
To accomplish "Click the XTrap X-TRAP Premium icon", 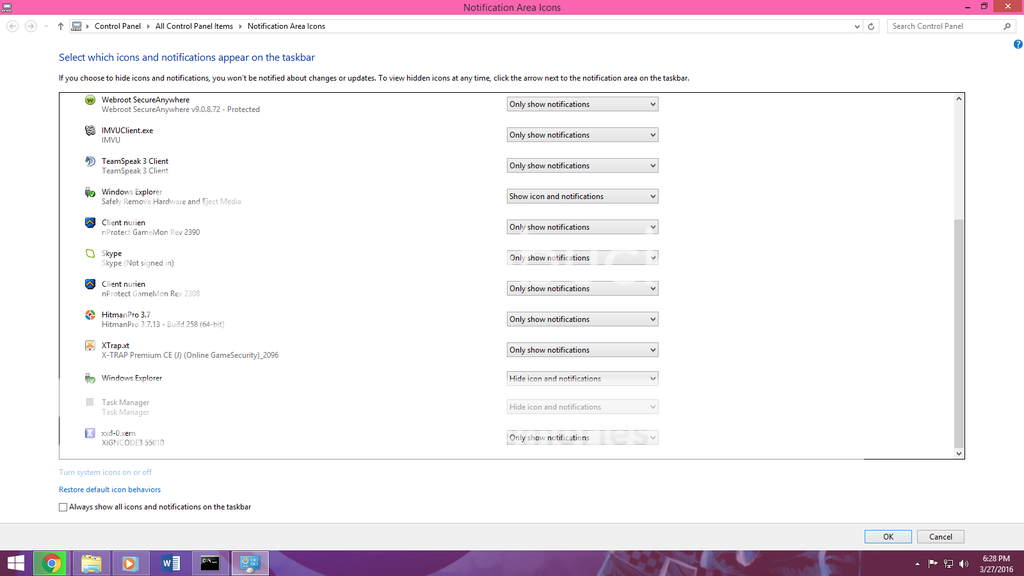I will [91, 347].
